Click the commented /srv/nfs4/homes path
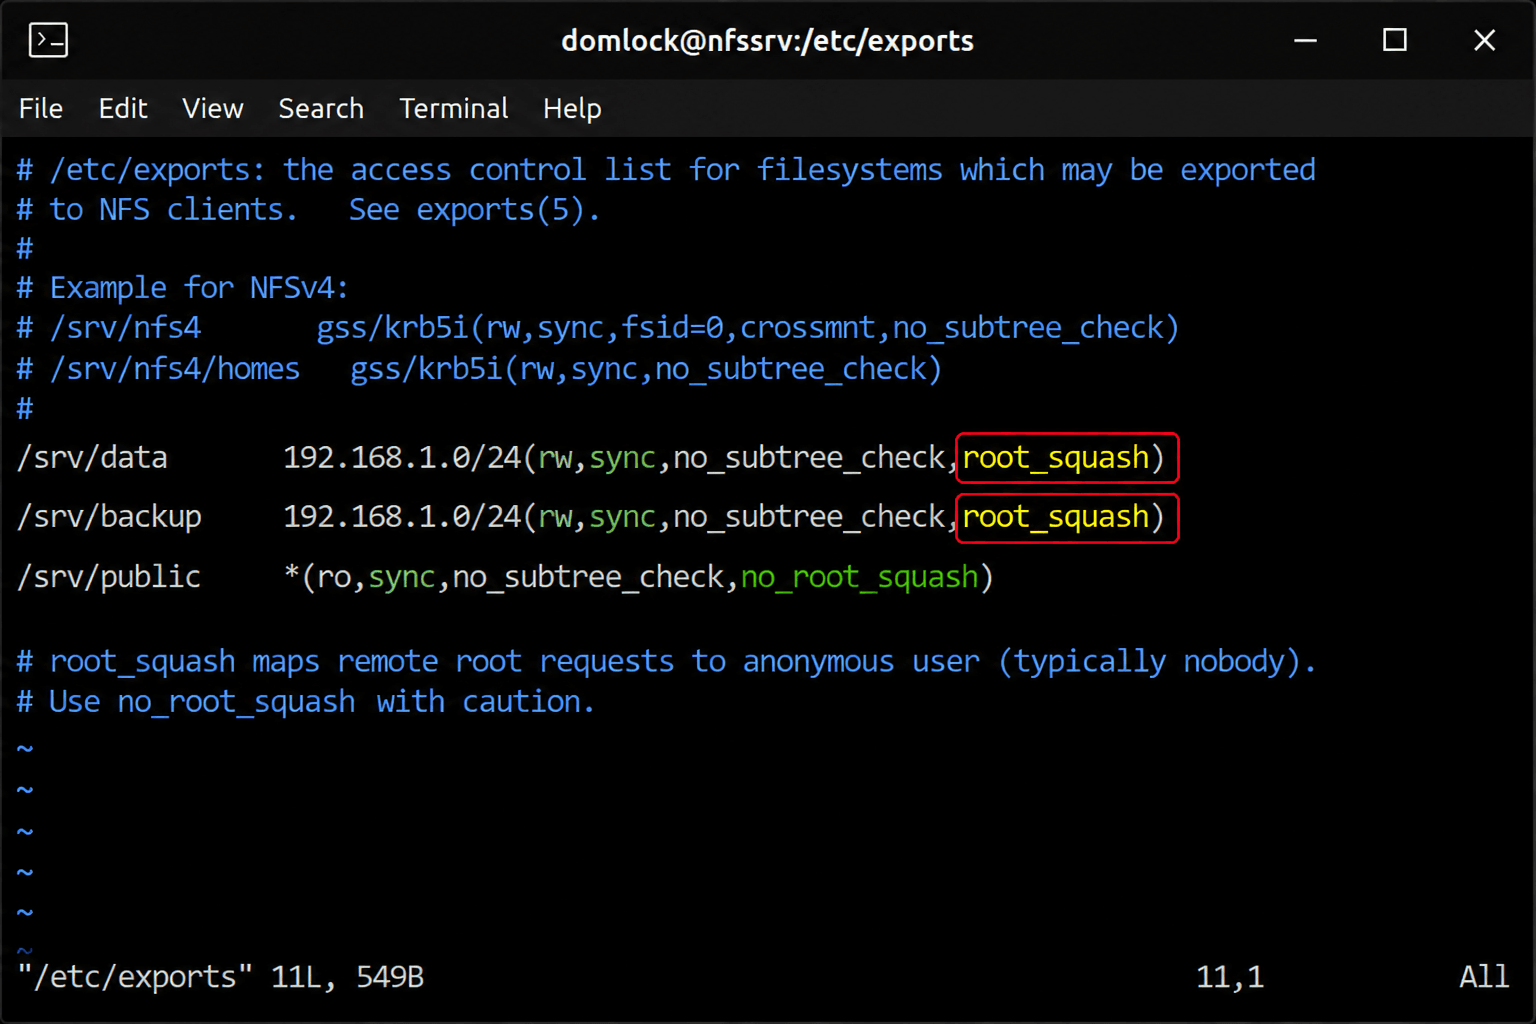Viewport: 1536px width, 1024px height. (x=175, y=369)
